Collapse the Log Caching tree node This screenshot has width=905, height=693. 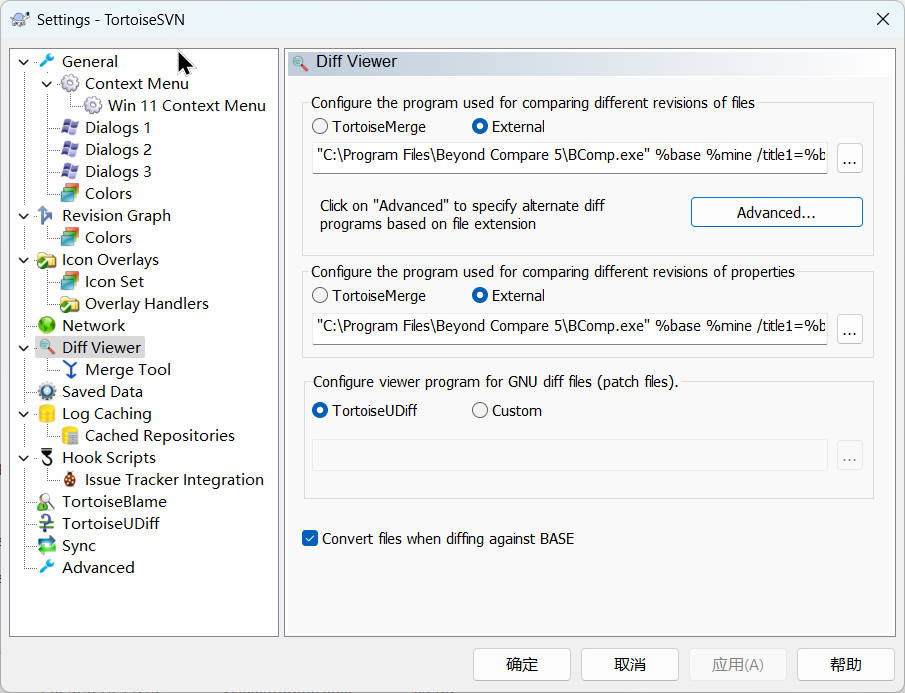point(24,414)
